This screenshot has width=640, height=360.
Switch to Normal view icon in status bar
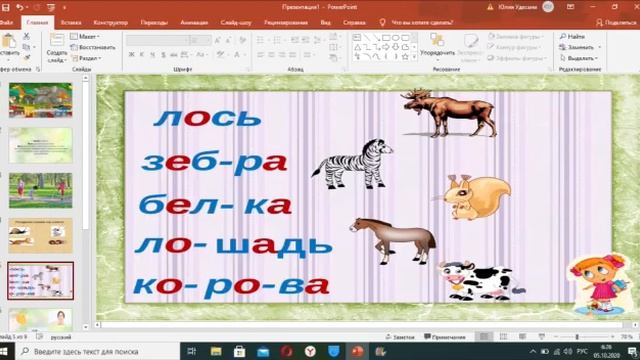[484, 337]
